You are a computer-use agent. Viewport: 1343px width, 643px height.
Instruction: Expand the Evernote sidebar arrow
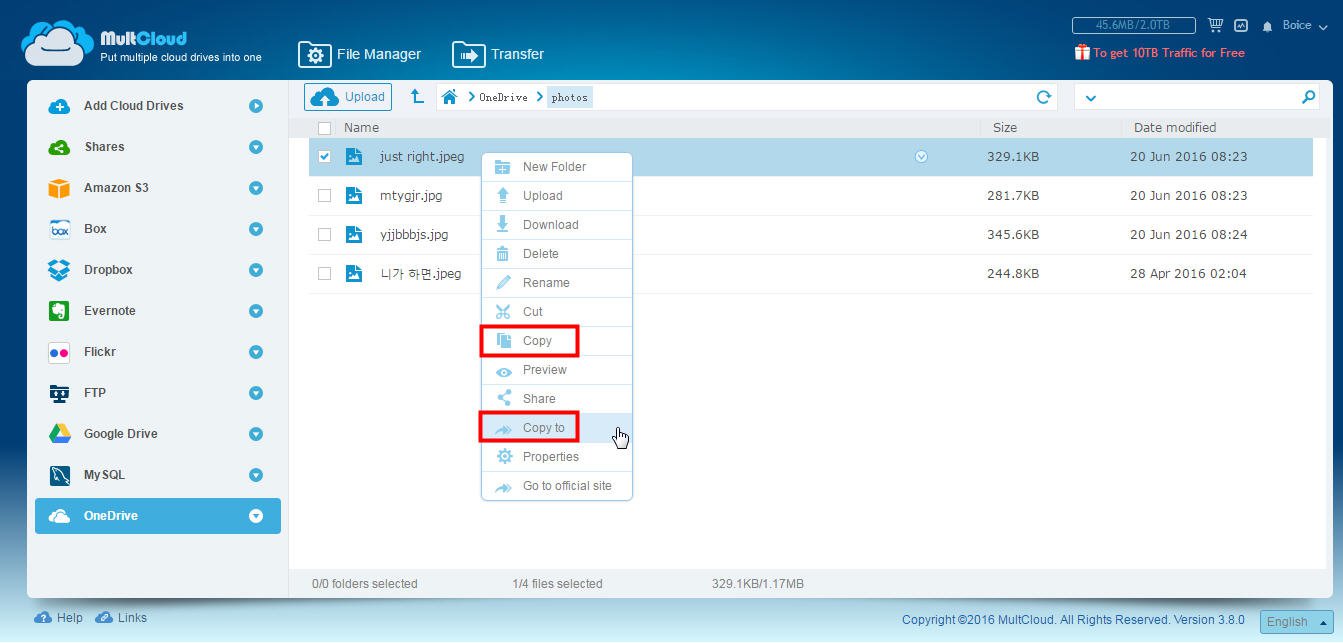pos(256,311)
